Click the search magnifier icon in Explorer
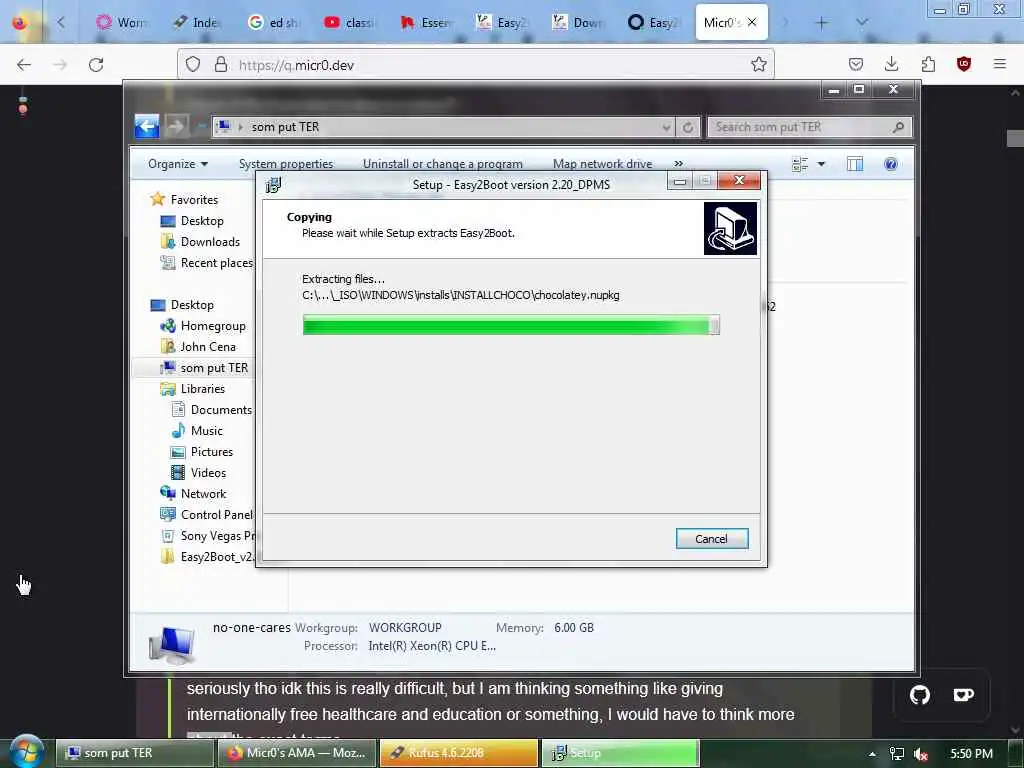1024x768 pixels. [899, 127]
